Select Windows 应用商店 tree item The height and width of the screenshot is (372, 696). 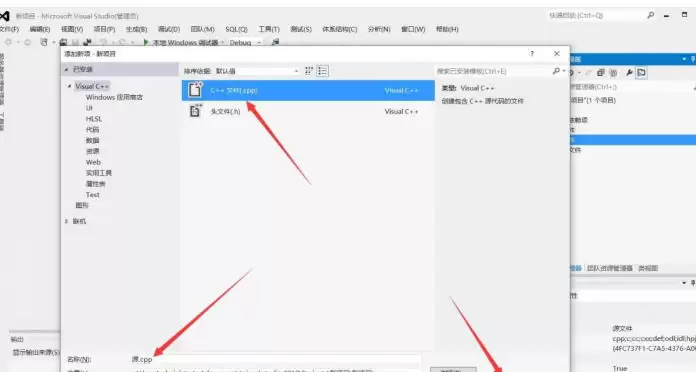coord(114,97)
